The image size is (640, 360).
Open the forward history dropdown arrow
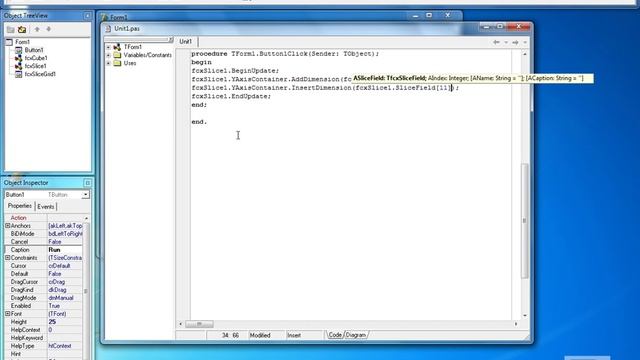[x=525, y=42]
